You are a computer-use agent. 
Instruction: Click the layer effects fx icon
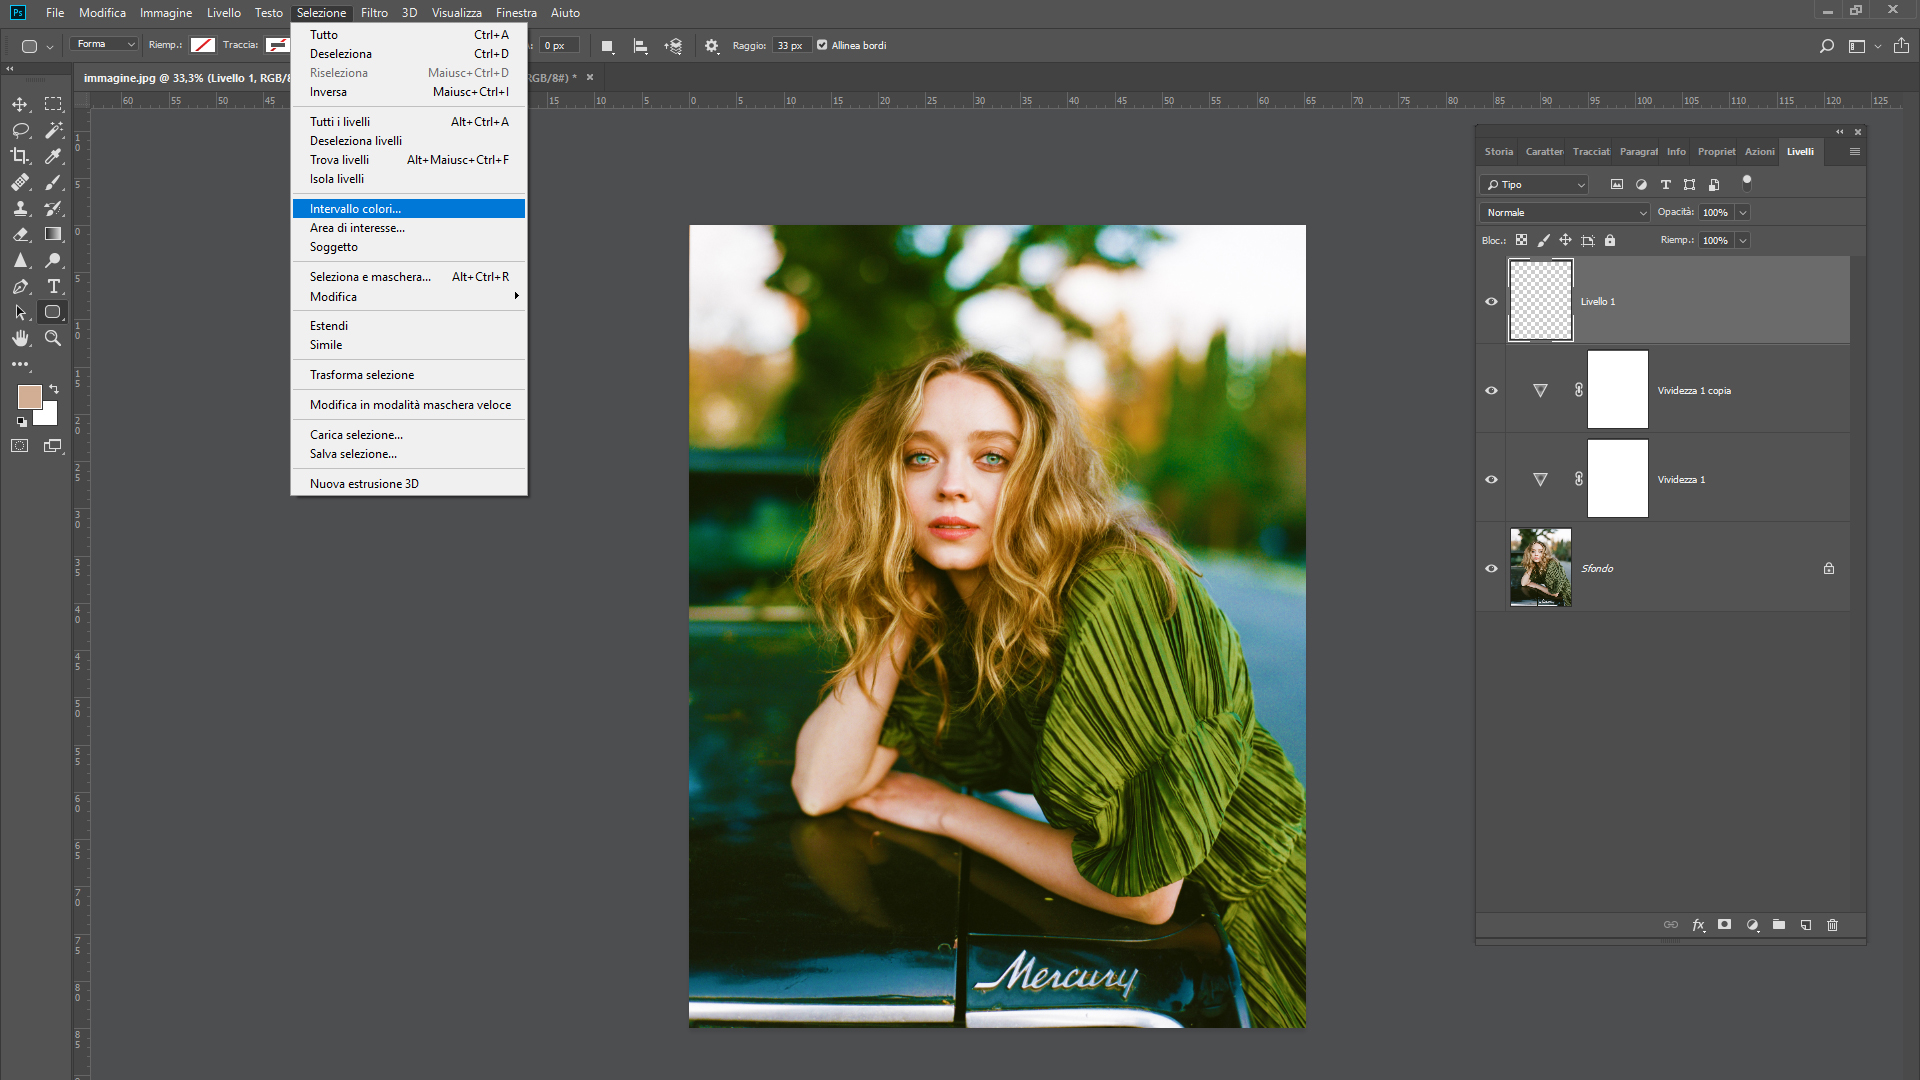pos(1698,925)
